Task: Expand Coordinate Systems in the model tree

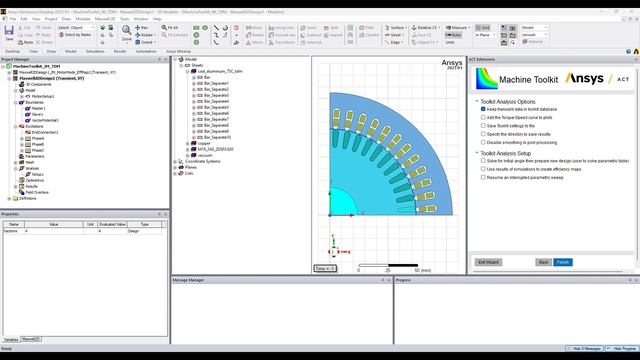Action: point(176,162)
